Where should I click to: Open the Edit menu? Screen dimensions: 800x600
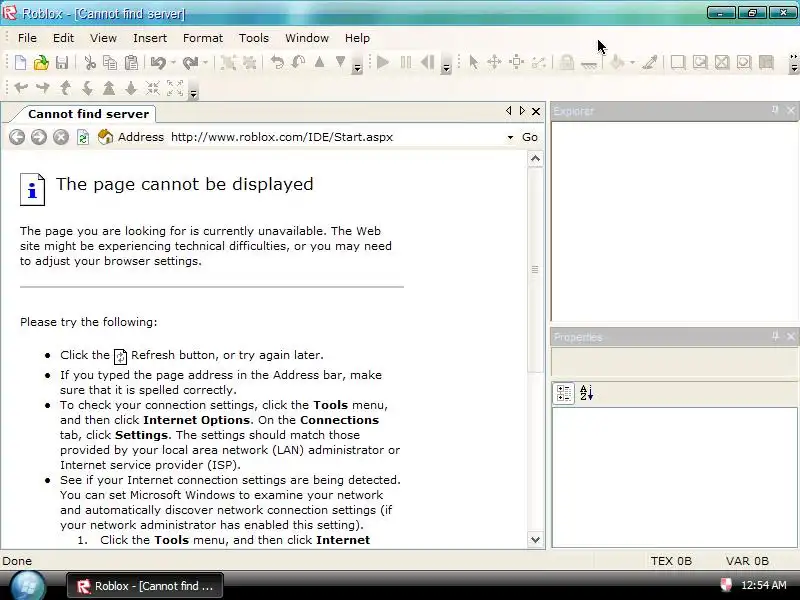click(63, 38)
